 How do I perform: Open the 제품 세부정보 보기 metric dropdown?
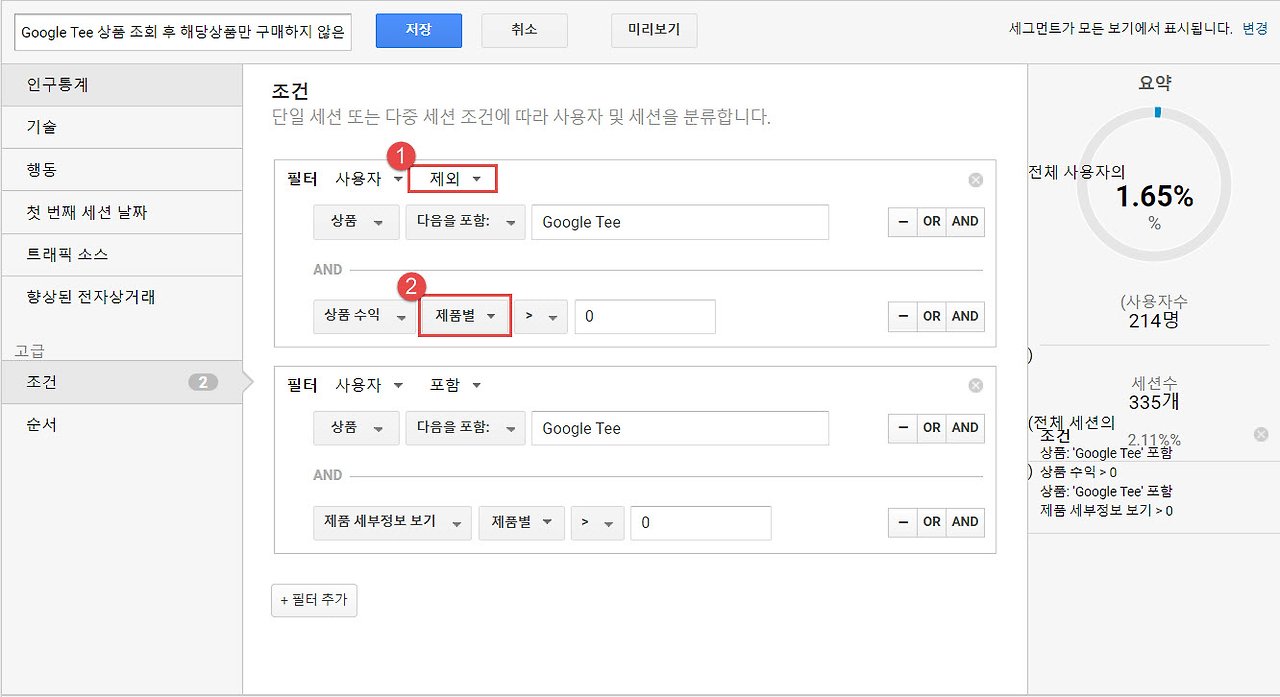[x=392, y=522]
